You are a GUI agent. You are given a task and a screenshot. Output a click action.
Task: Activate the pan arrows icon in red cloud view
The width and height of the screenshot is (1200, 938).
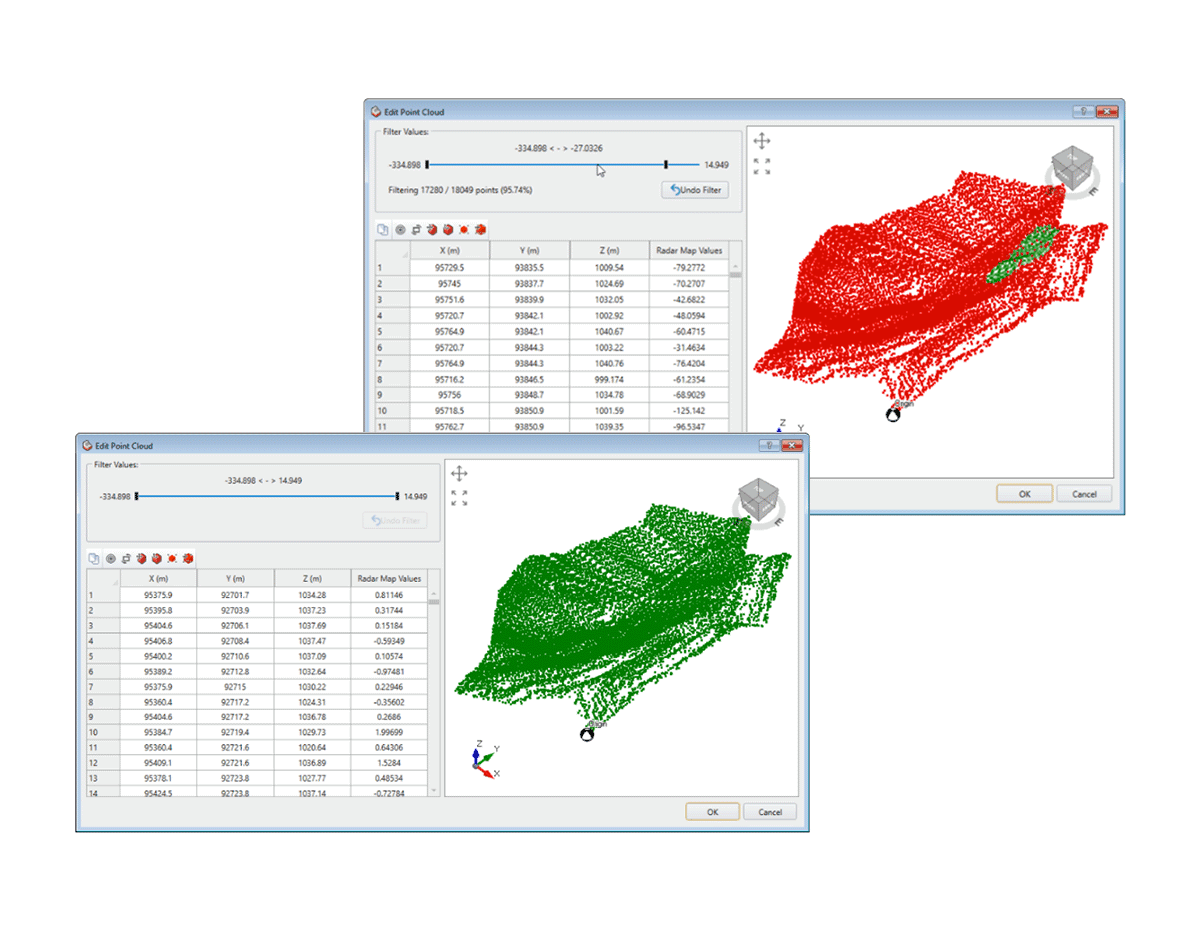tap(762, 141)
